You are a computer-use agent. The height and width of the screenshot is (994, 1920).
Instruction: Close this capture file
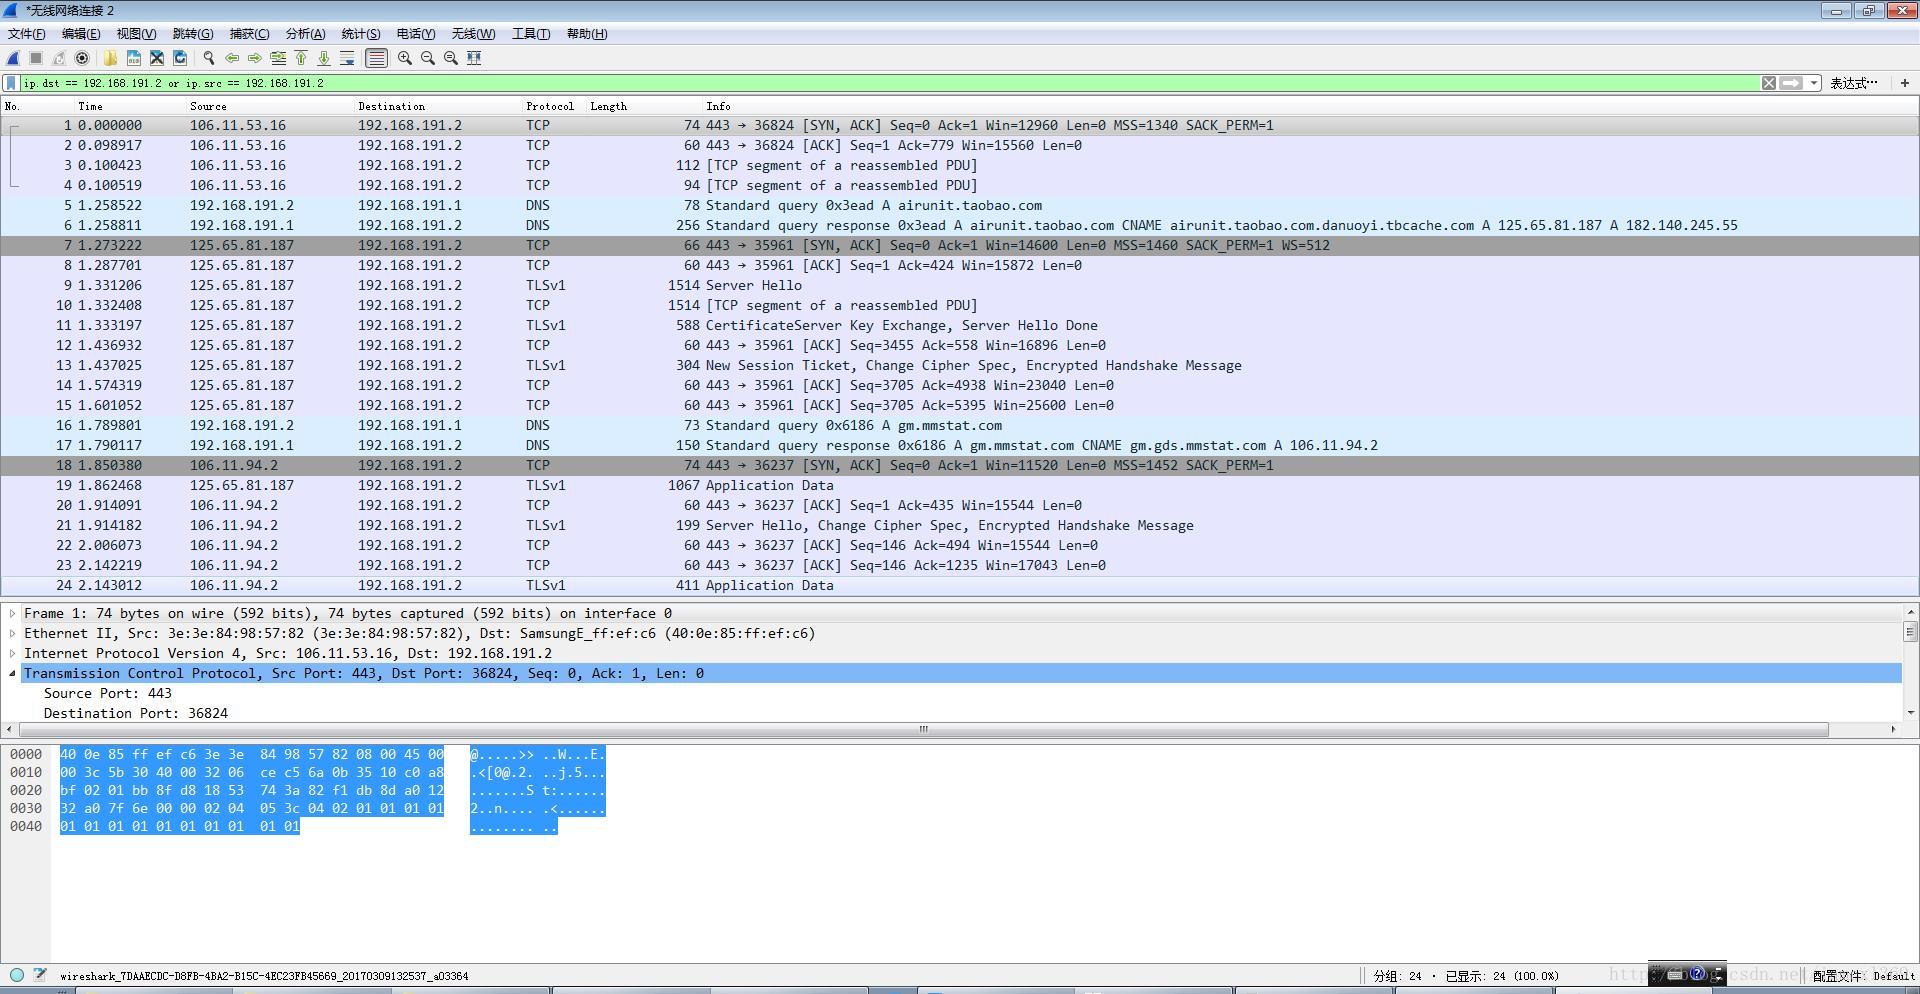tap(157, 58)
